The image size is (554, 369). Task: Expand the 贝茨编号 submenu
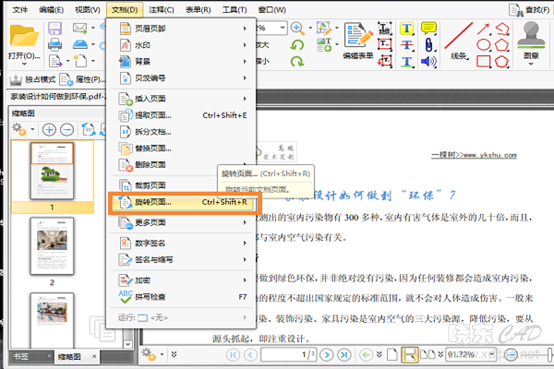(182, 78)
